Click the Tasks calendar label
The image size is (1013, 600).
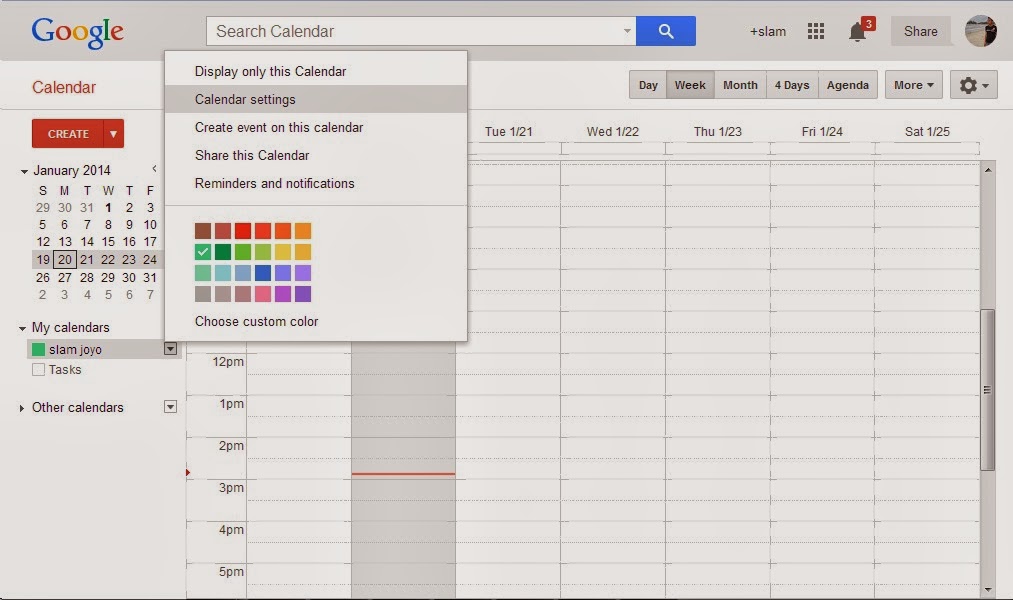tap(65, 370)
